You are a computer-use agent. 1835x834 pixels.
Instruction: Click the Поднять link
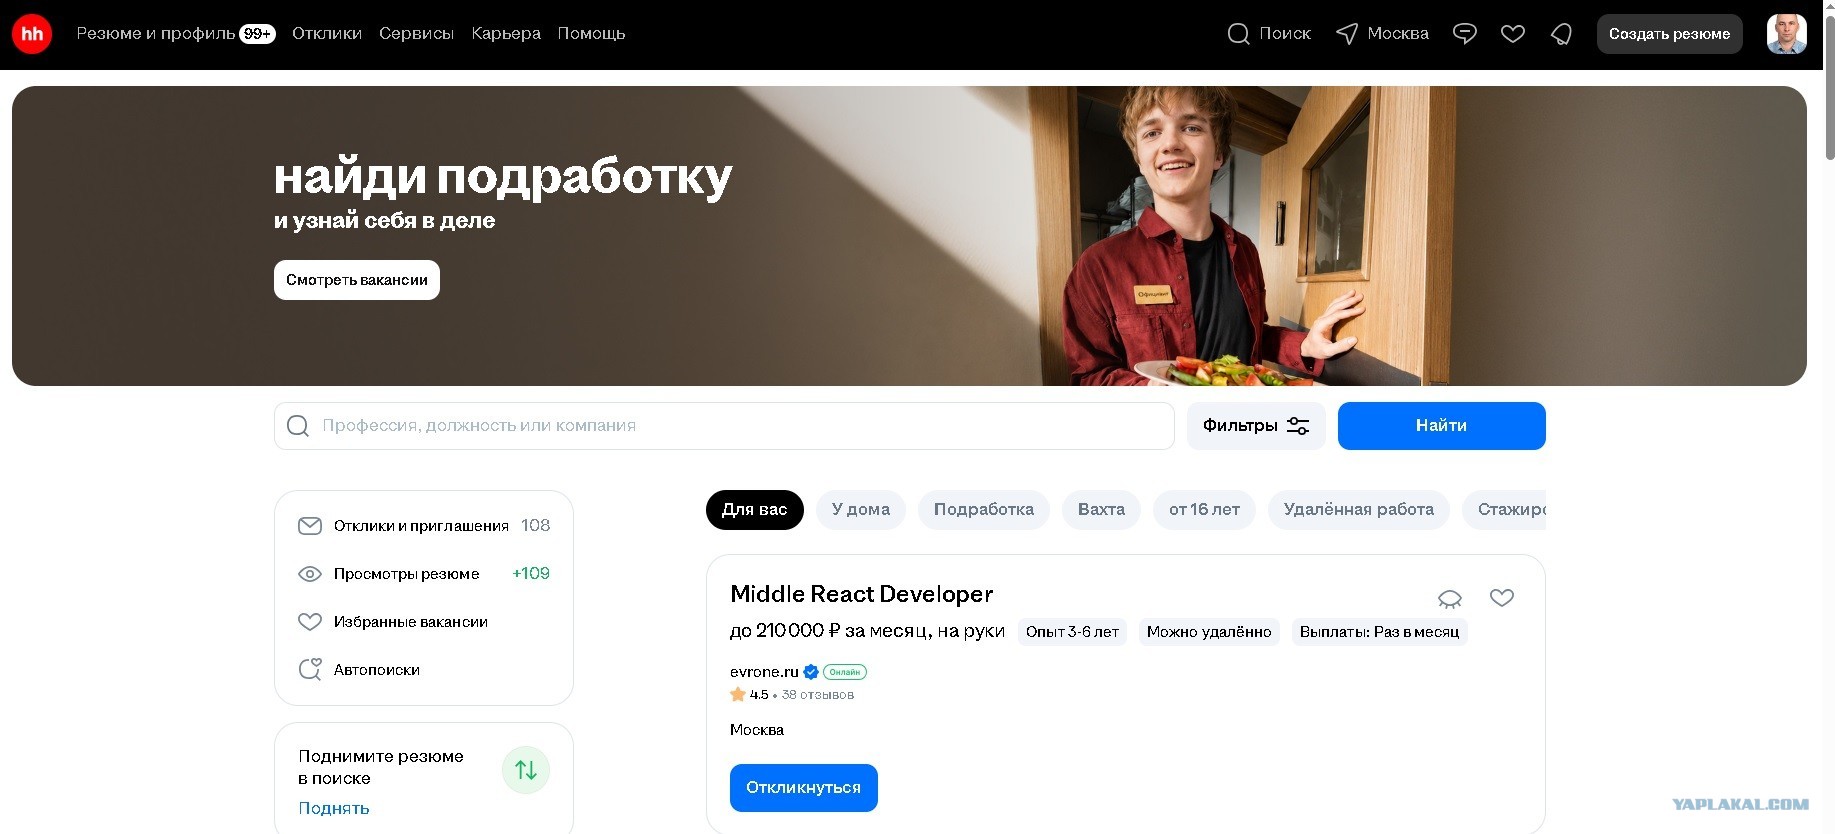click(x=334, y=808)
